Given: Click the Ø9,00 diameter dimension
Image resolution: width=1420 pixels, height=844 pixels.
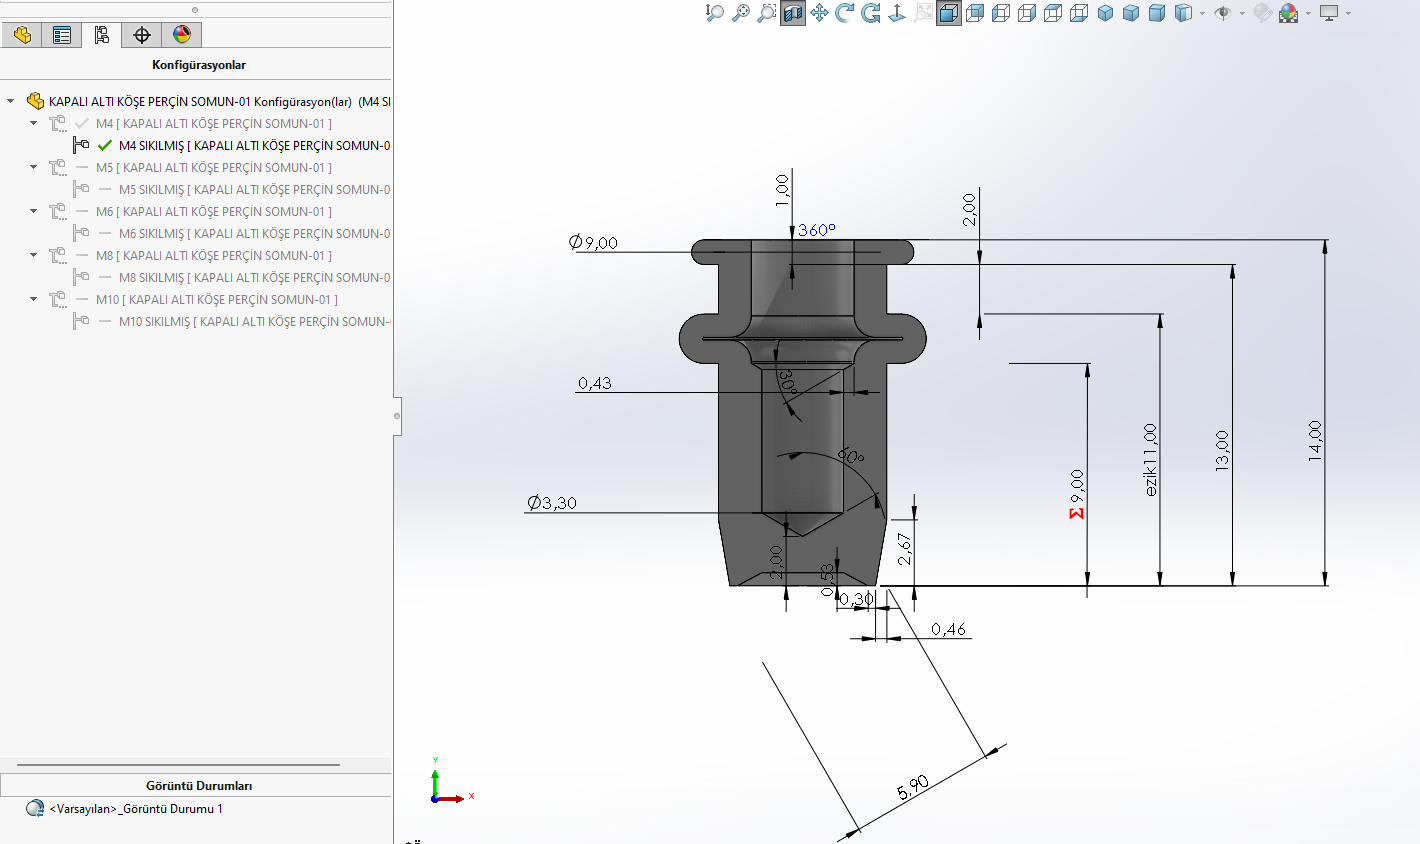Looking at the screenshot, I should 593,243.
